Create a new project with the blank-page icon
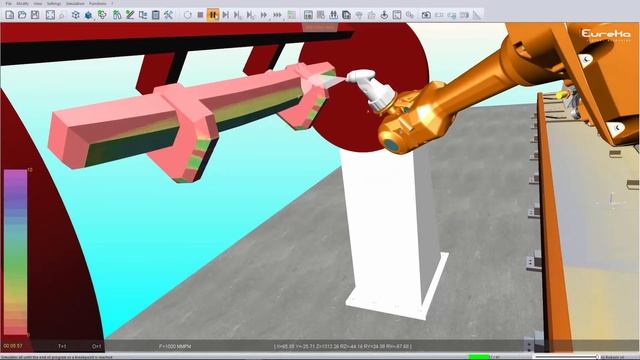 [9, 15]
